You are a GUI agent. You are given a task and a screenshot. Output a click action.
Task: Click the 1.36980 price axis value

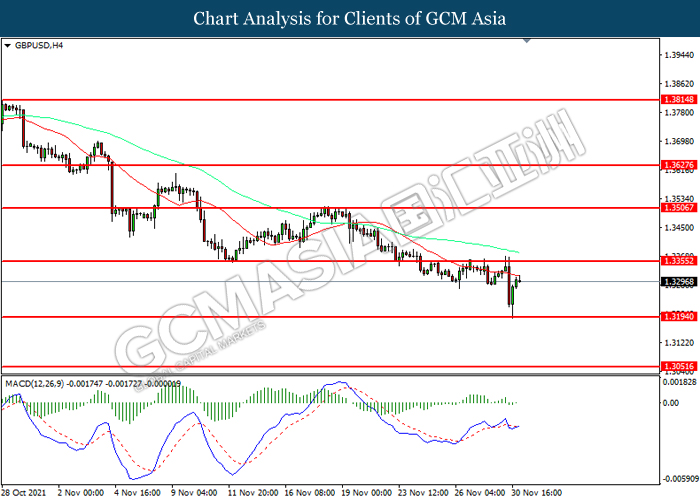(679, 142)
